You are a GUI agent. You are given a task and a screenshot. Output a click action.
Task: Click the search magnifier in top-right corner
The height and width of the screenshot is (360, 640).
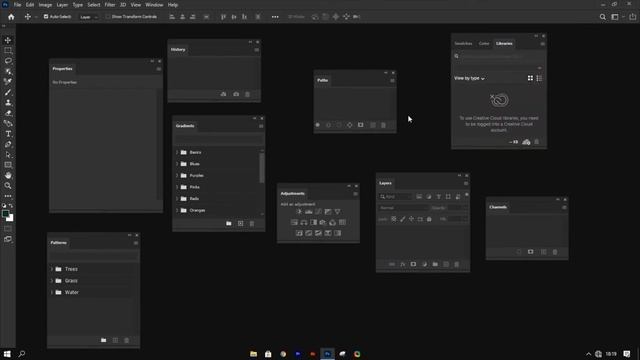(x=602, y=17)
